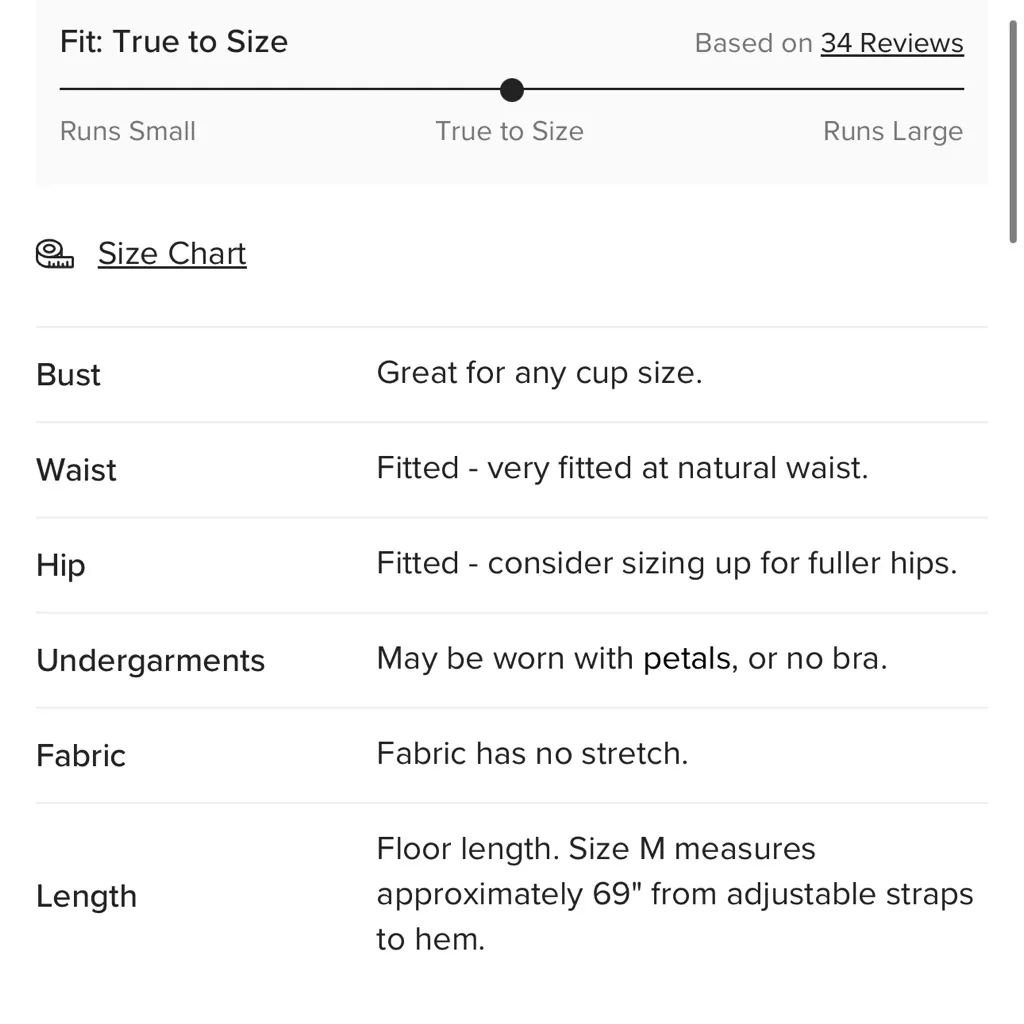Click the Fabric row label
This screenshot has height=1024, width=1024.
click(81, 755)
